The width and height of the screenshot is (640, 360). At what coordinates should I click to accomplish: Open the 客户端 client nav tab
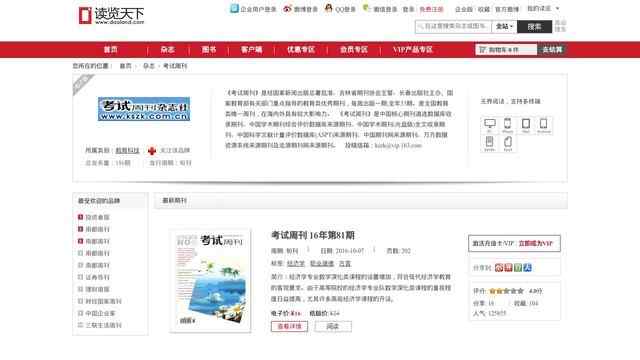click(251, 49)
